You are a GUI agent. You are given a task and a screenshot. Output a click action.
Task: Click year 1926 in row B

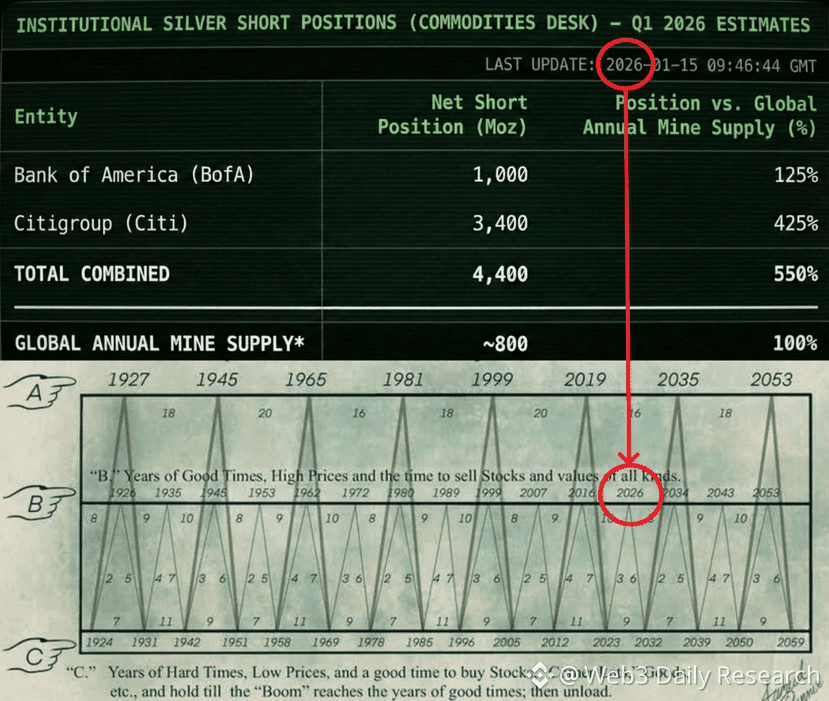[x=122, y=493]
